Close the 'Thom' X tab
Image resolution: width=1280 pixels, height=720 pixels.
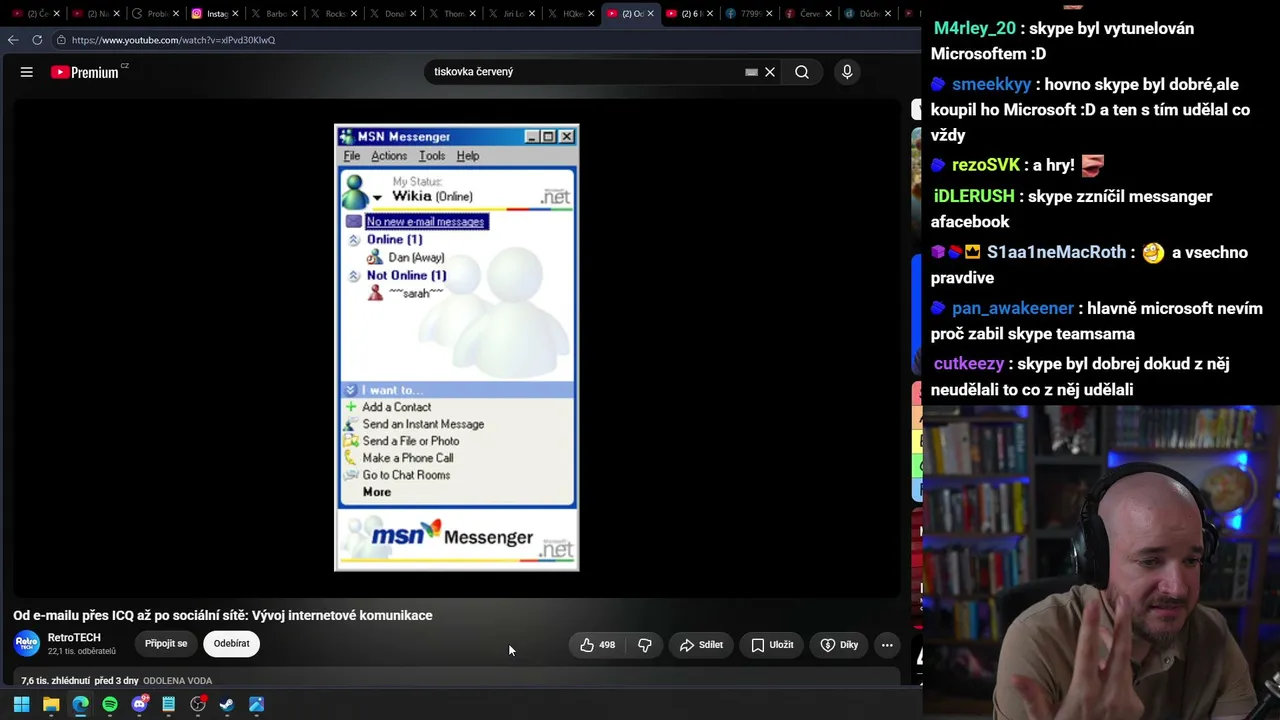coord(472,14)
